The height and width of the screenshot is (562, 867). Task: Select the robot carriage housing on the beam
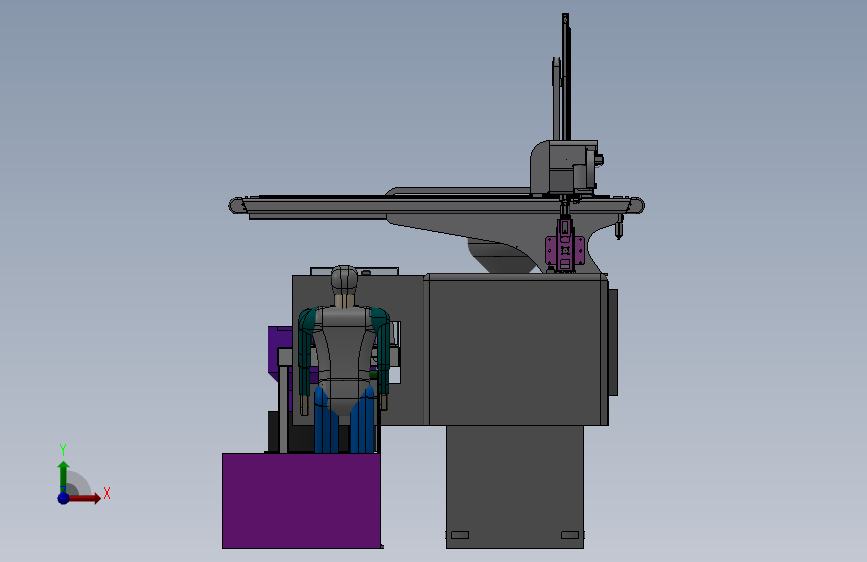pos(565,168)
